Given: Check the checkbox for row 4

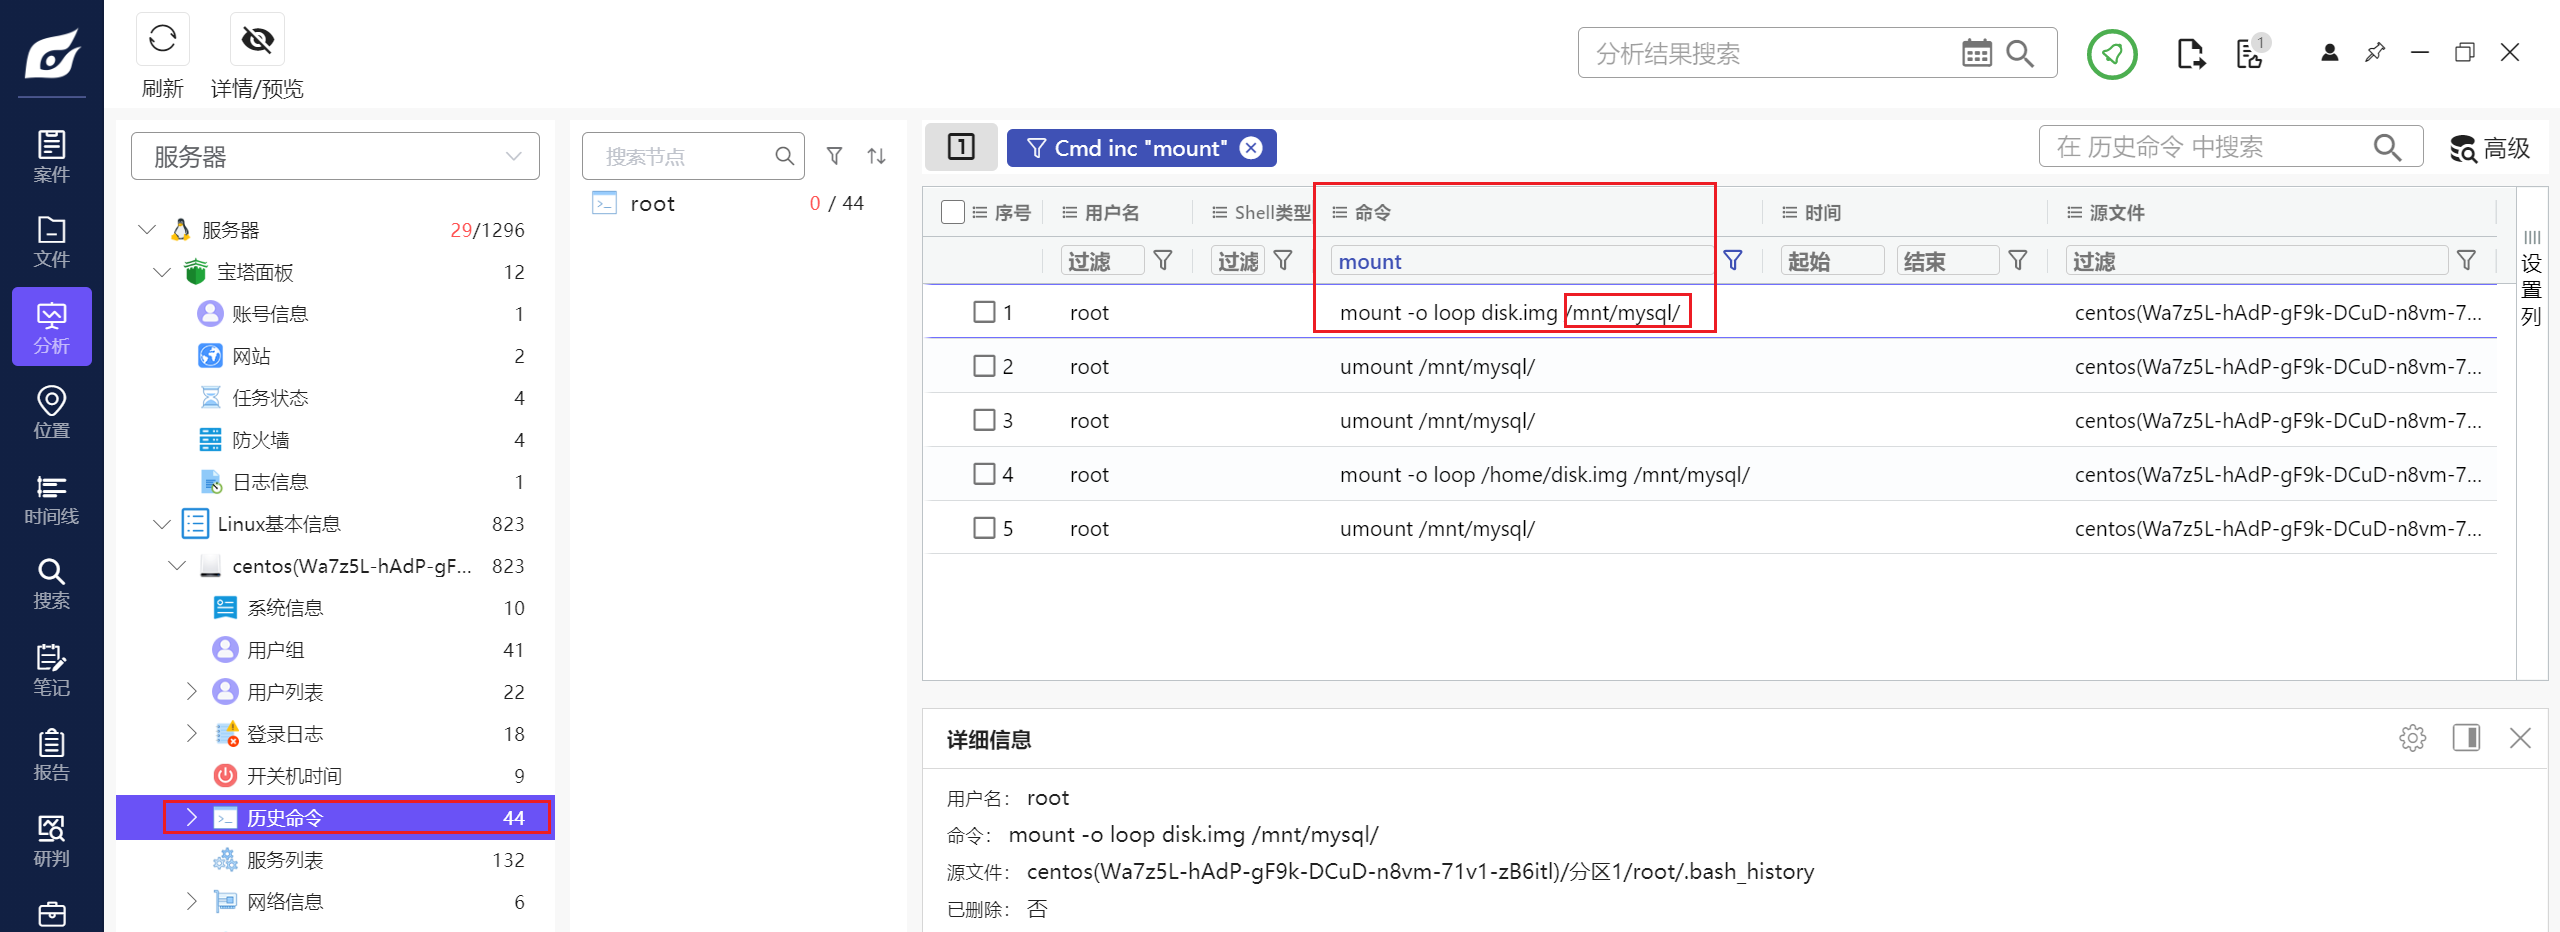Looking at the screenshot, I should click(x=984, y=474).
